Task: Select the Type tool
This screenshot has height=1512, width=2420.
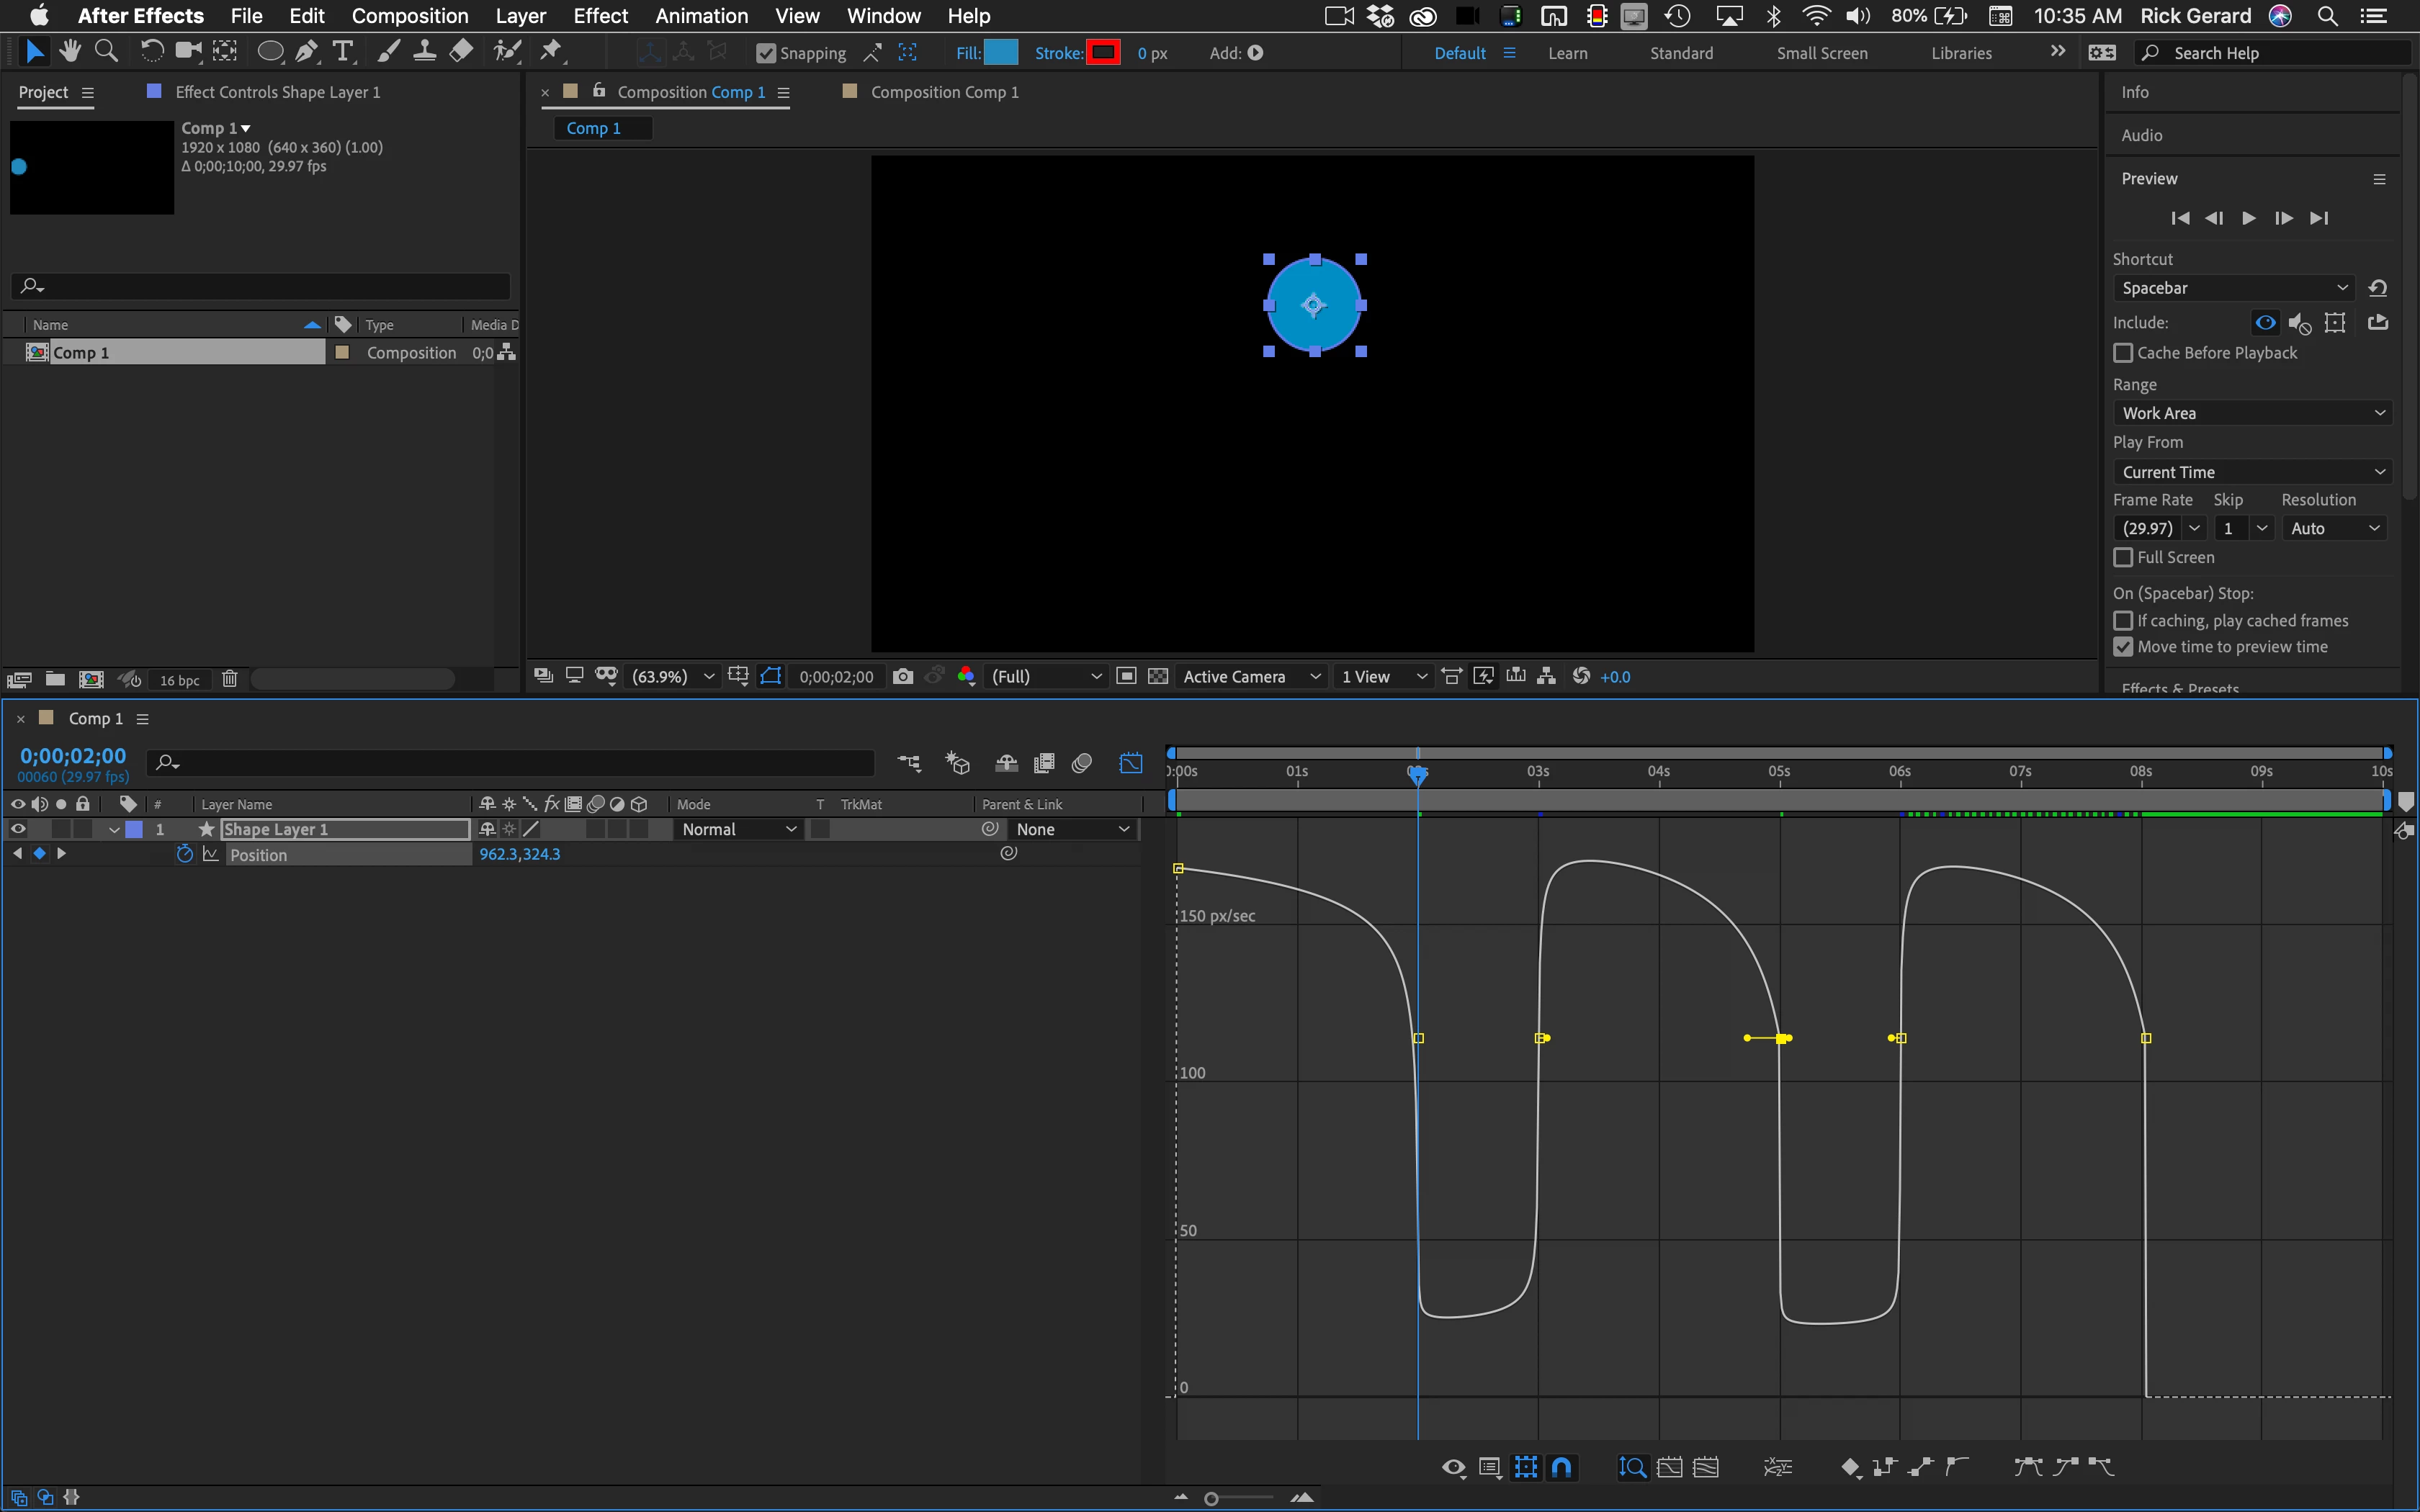Action: [343, 51]
